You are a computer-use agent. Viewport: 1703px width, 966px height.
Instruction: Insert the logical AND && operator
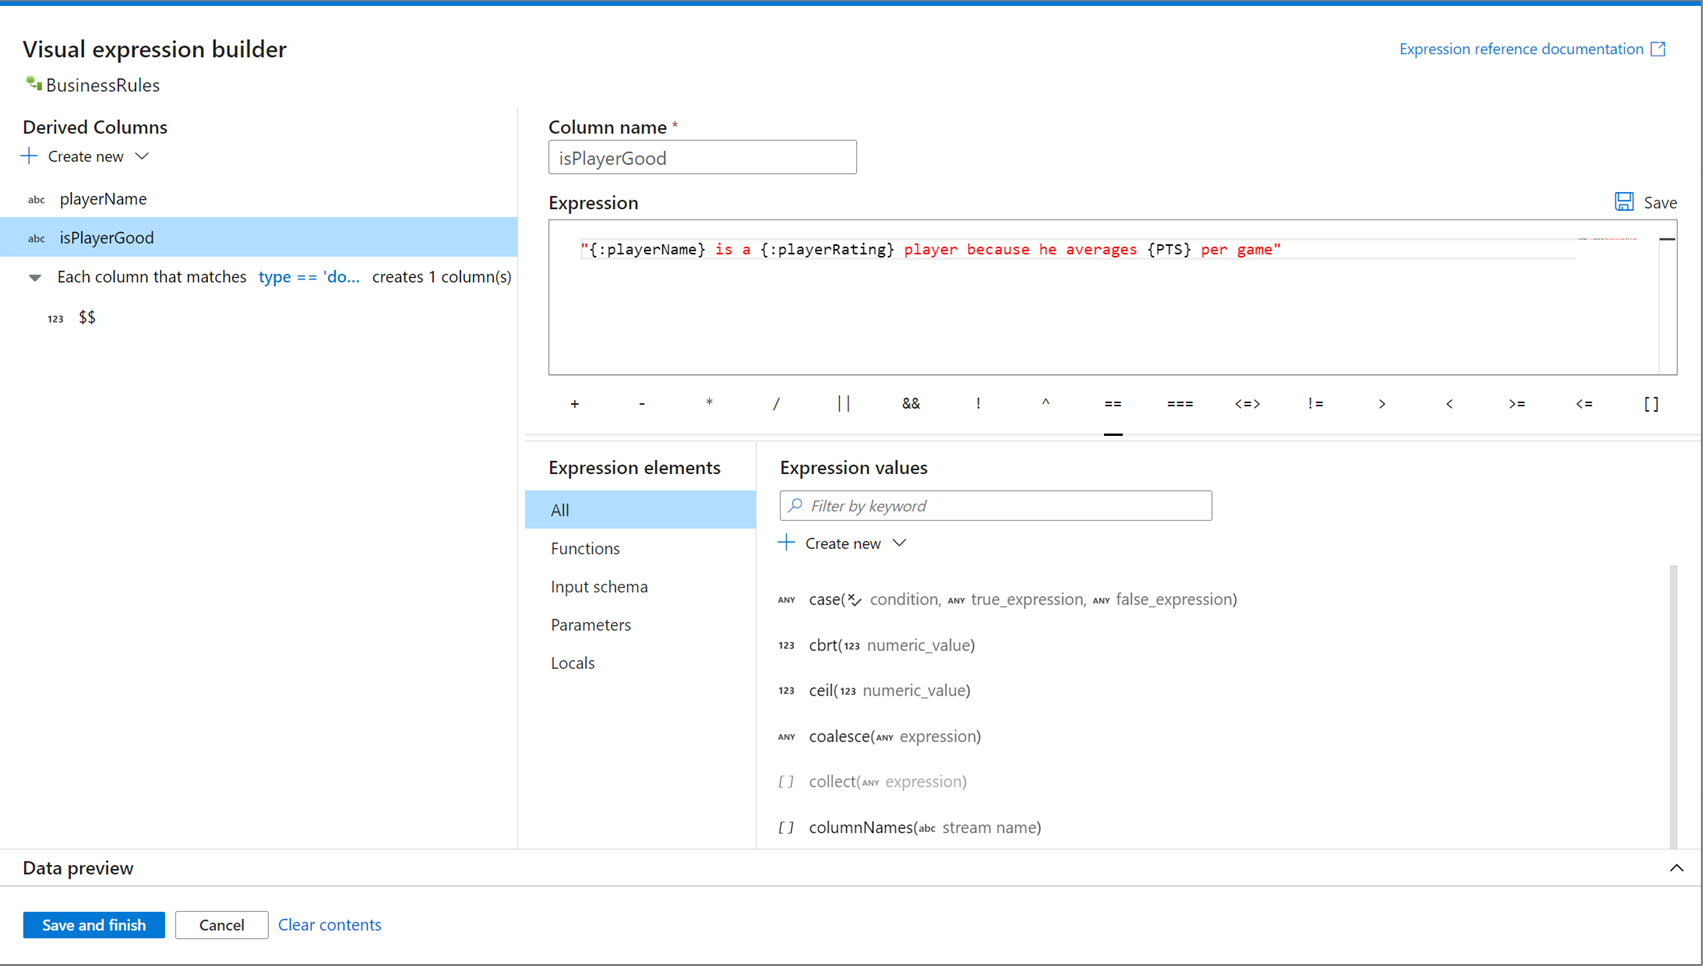click(910, 404)
